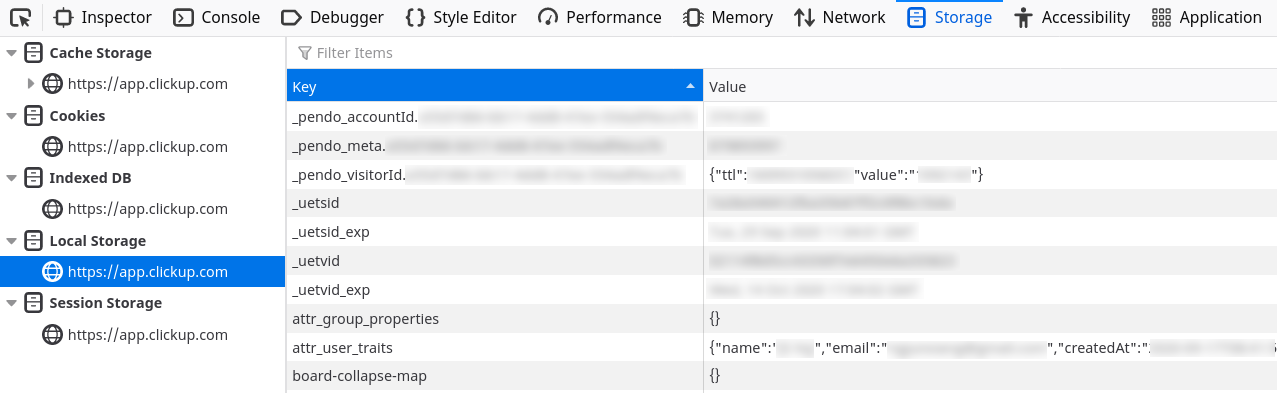The width and height of the screenshot is (1277, 393).
Task: Select the _uetsid key
Action: coord(316,203)
